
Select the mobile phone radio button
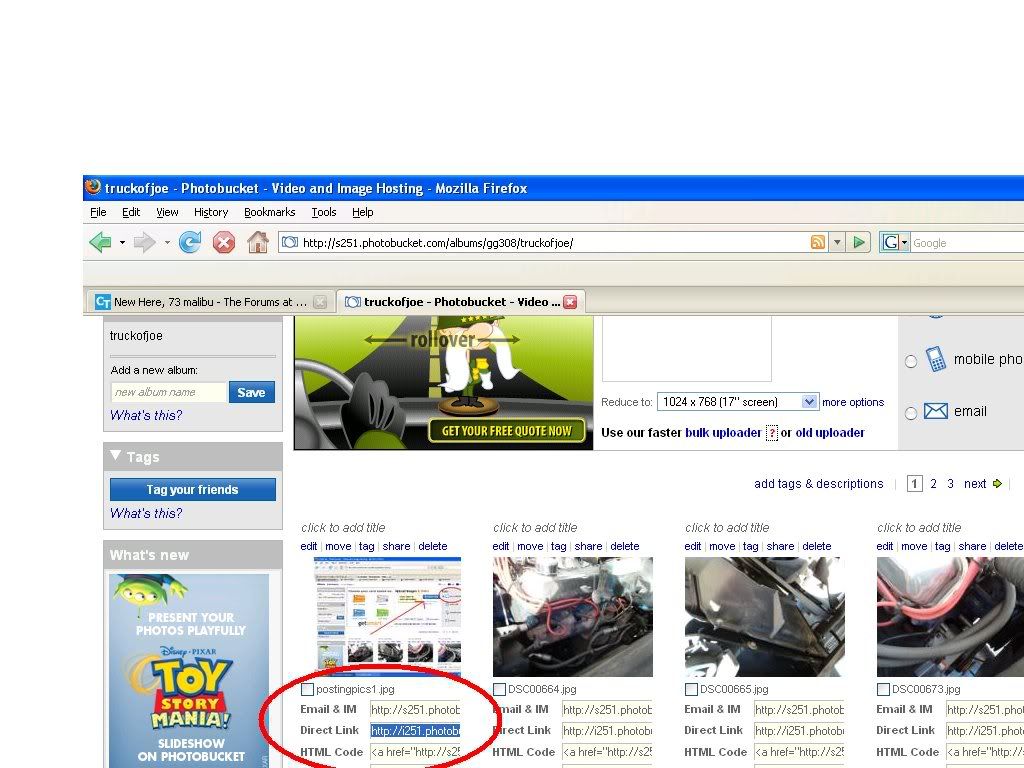click(911, 361)
